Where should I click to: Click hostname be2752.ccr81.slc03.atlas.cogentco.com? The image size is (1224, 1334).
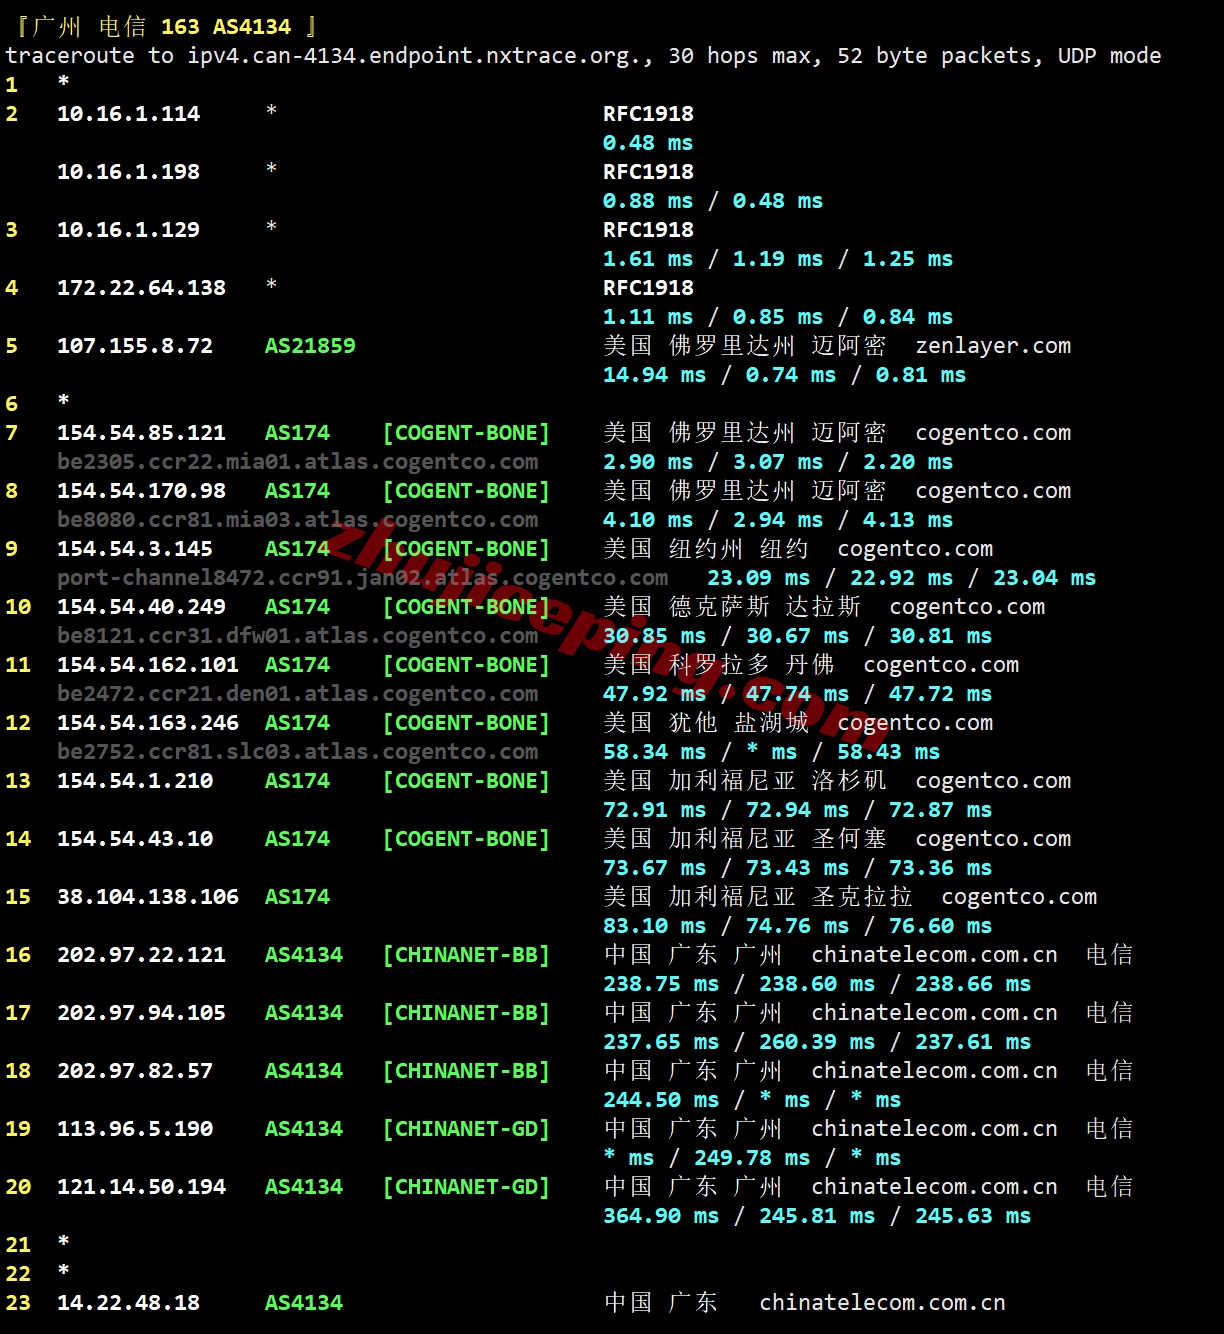pyautogui.click(x=297, y=752)
